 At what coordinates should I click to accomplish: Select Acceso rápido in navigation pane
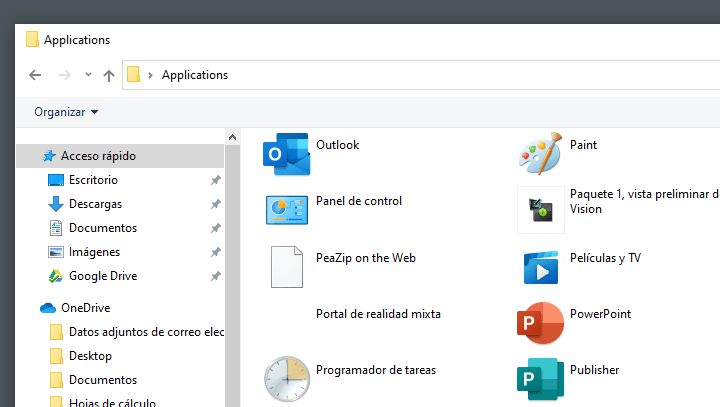click(x=120, y=156)
